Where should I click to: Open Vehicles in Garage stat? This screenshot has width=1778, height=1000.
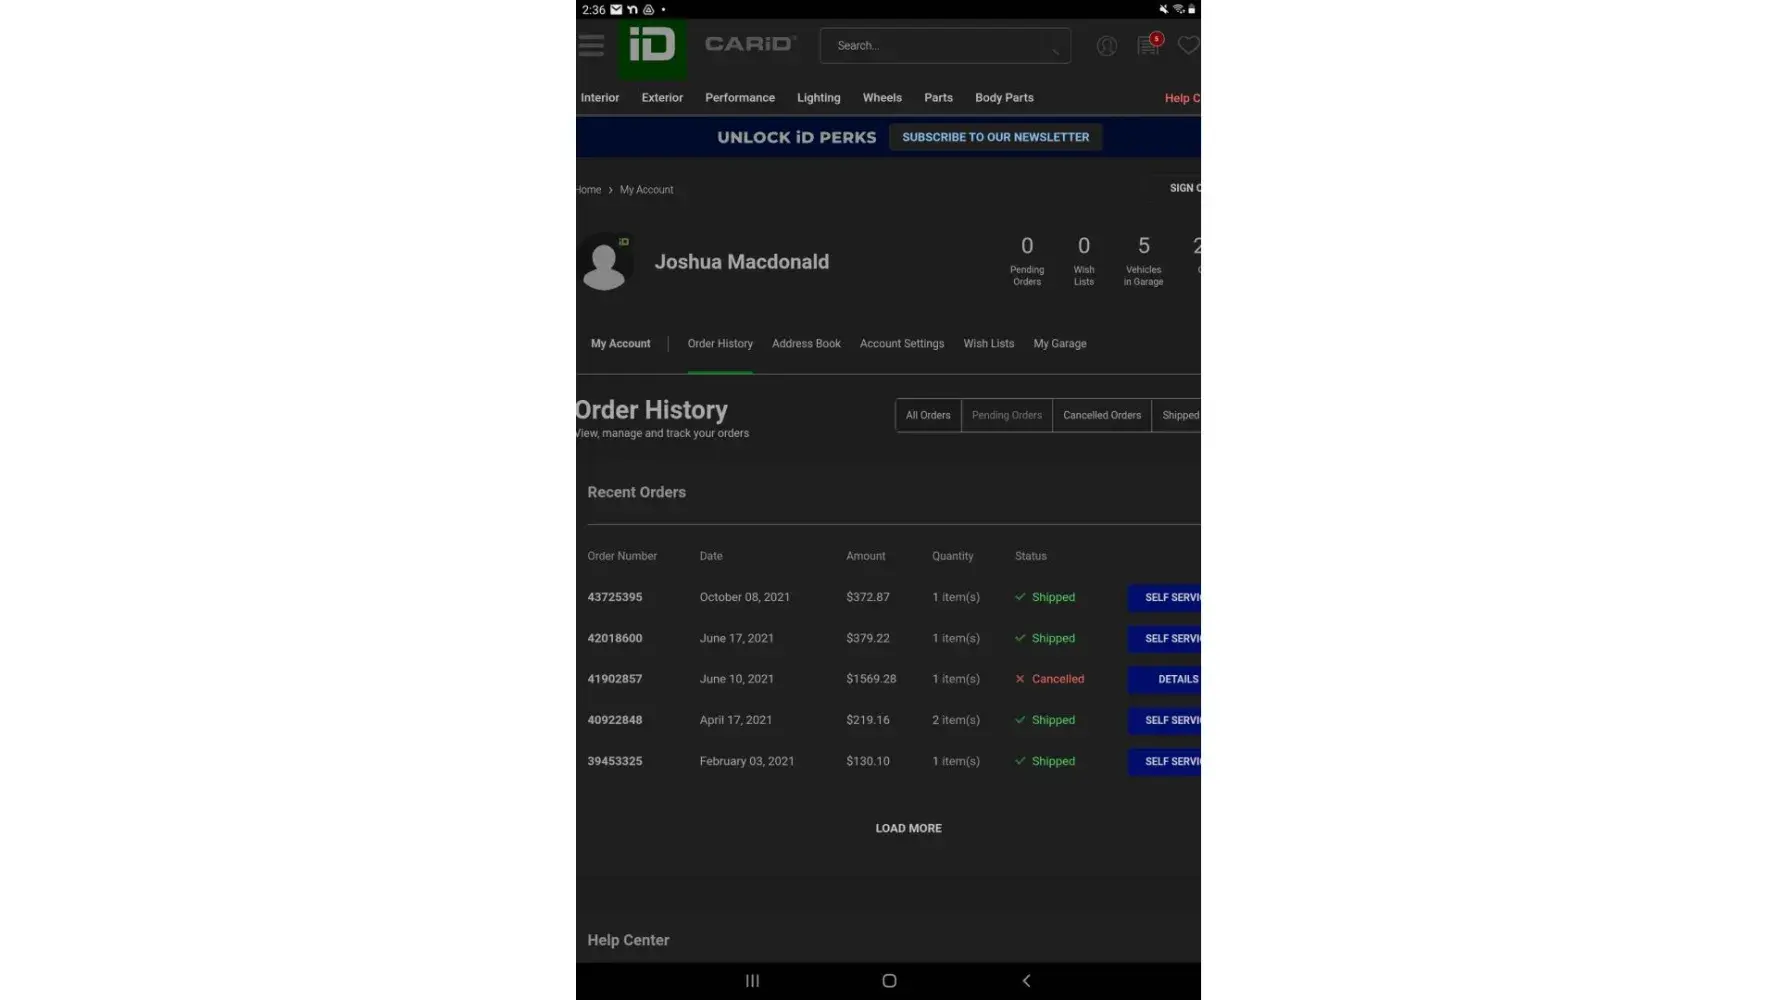[1144, 260]
